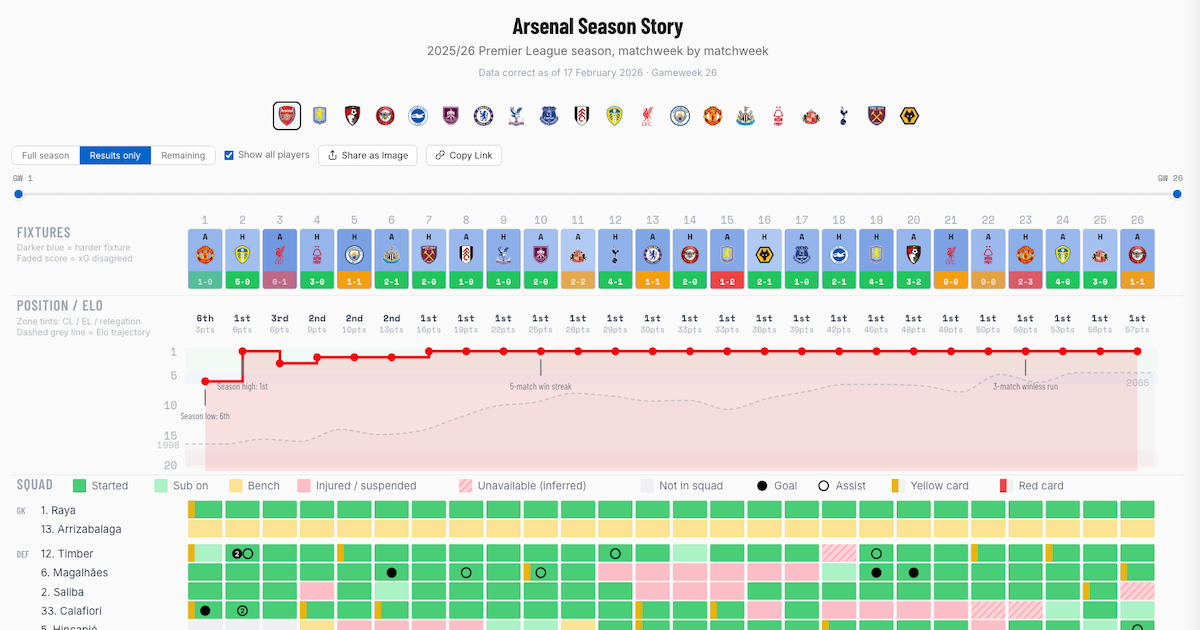
Task: Click the "Share as Image" button
Action: (x=369, y=155)
